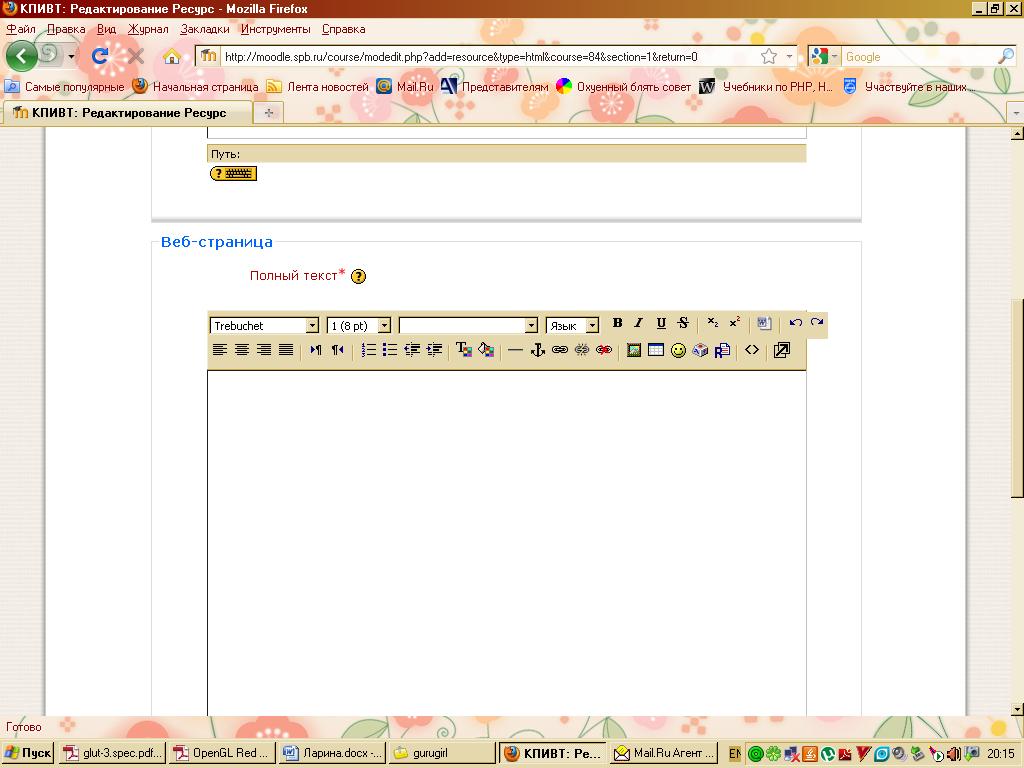The image size is (1024, 768).
Task: Open the Инструменты menu
Action: tap(276, 29)
